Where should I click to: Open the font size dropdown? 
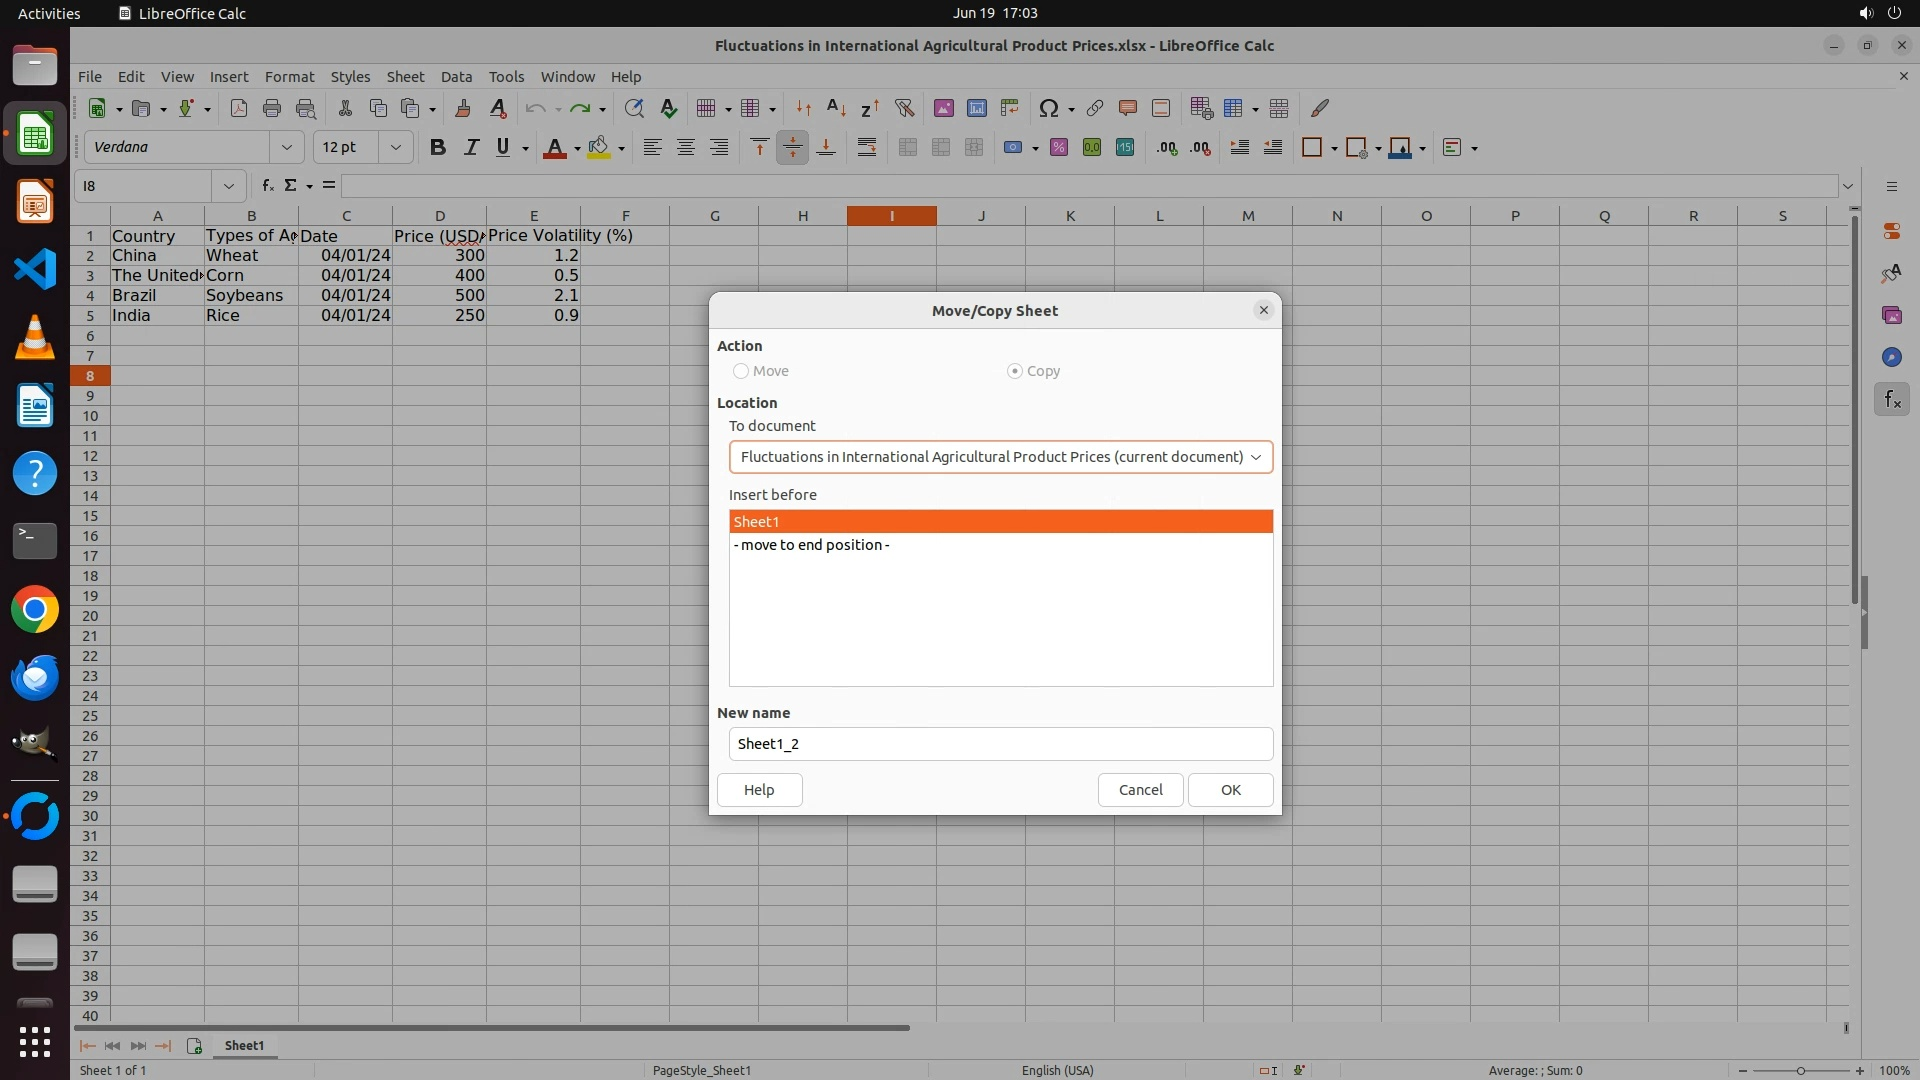pos(396,148)
